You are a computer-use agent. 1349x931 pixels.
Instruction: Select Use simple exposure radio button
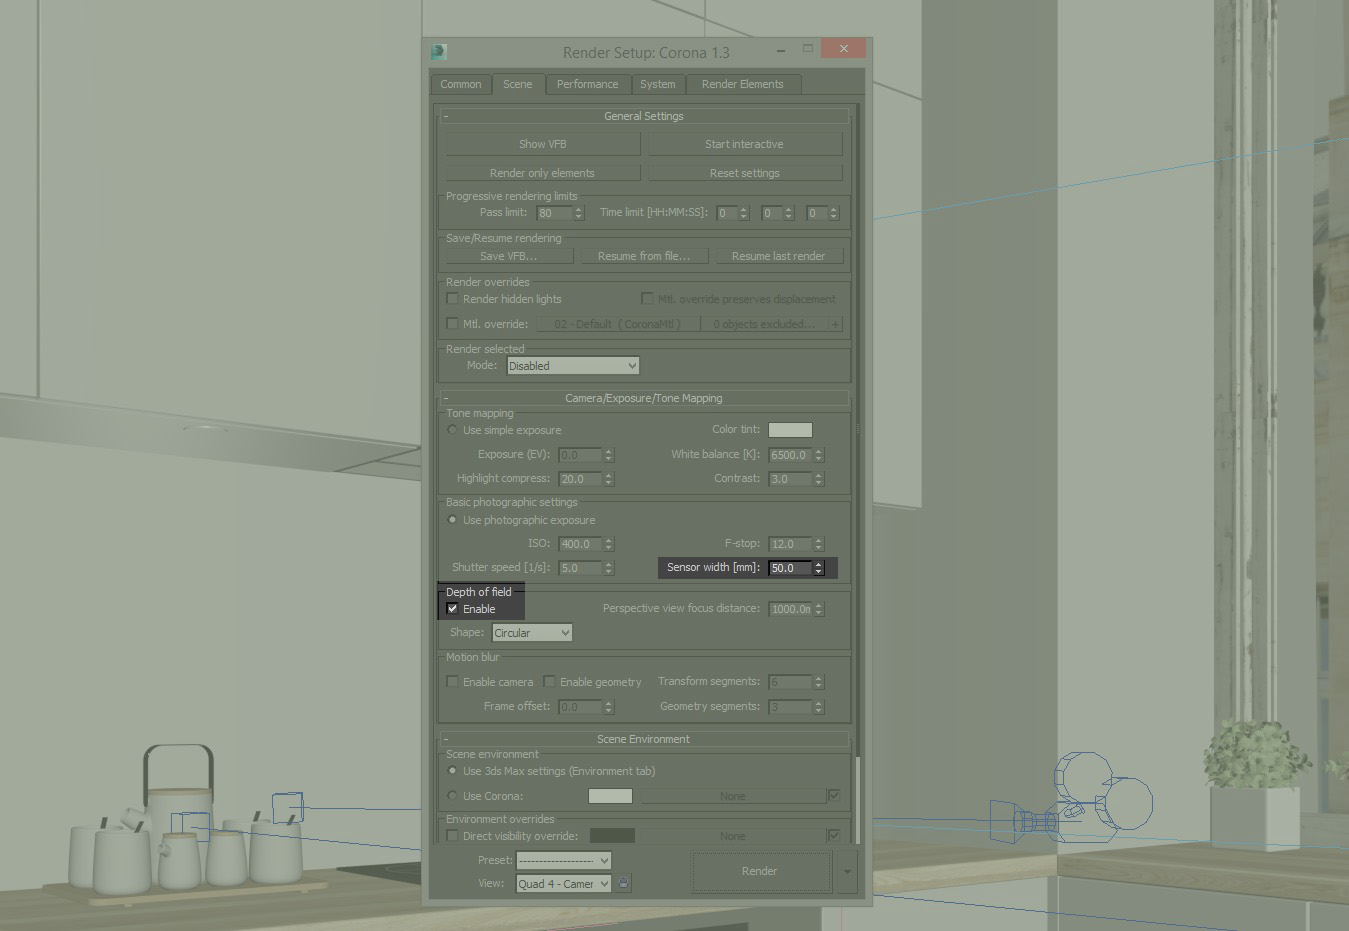tap(453, 430)
